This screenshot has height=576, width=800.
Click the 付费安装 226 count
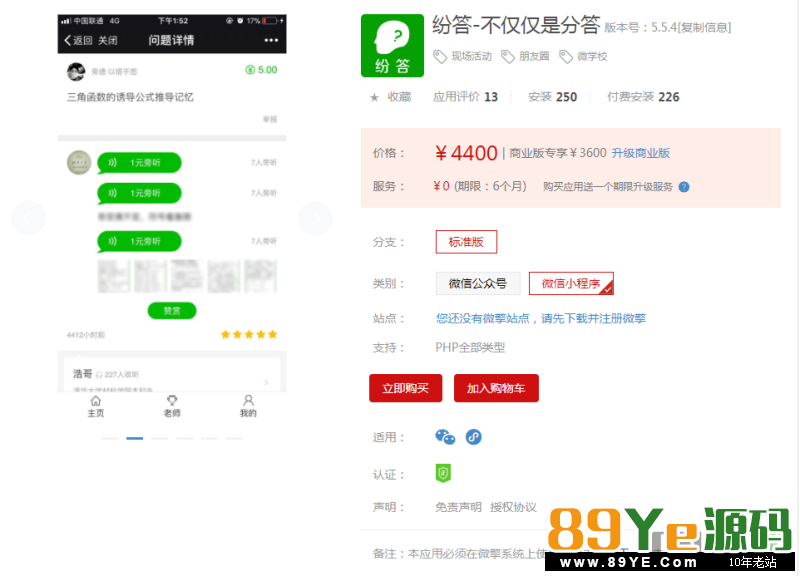(643, 97)
